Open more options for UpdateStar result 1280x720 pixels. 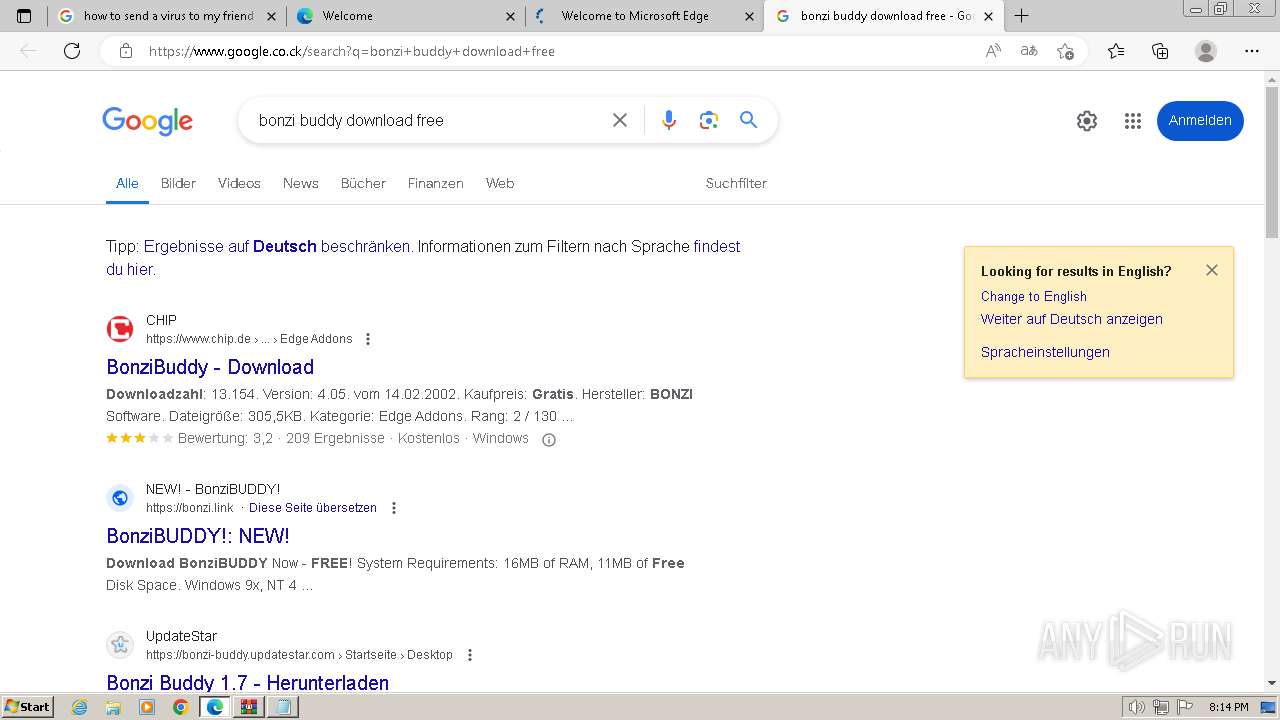470,655
